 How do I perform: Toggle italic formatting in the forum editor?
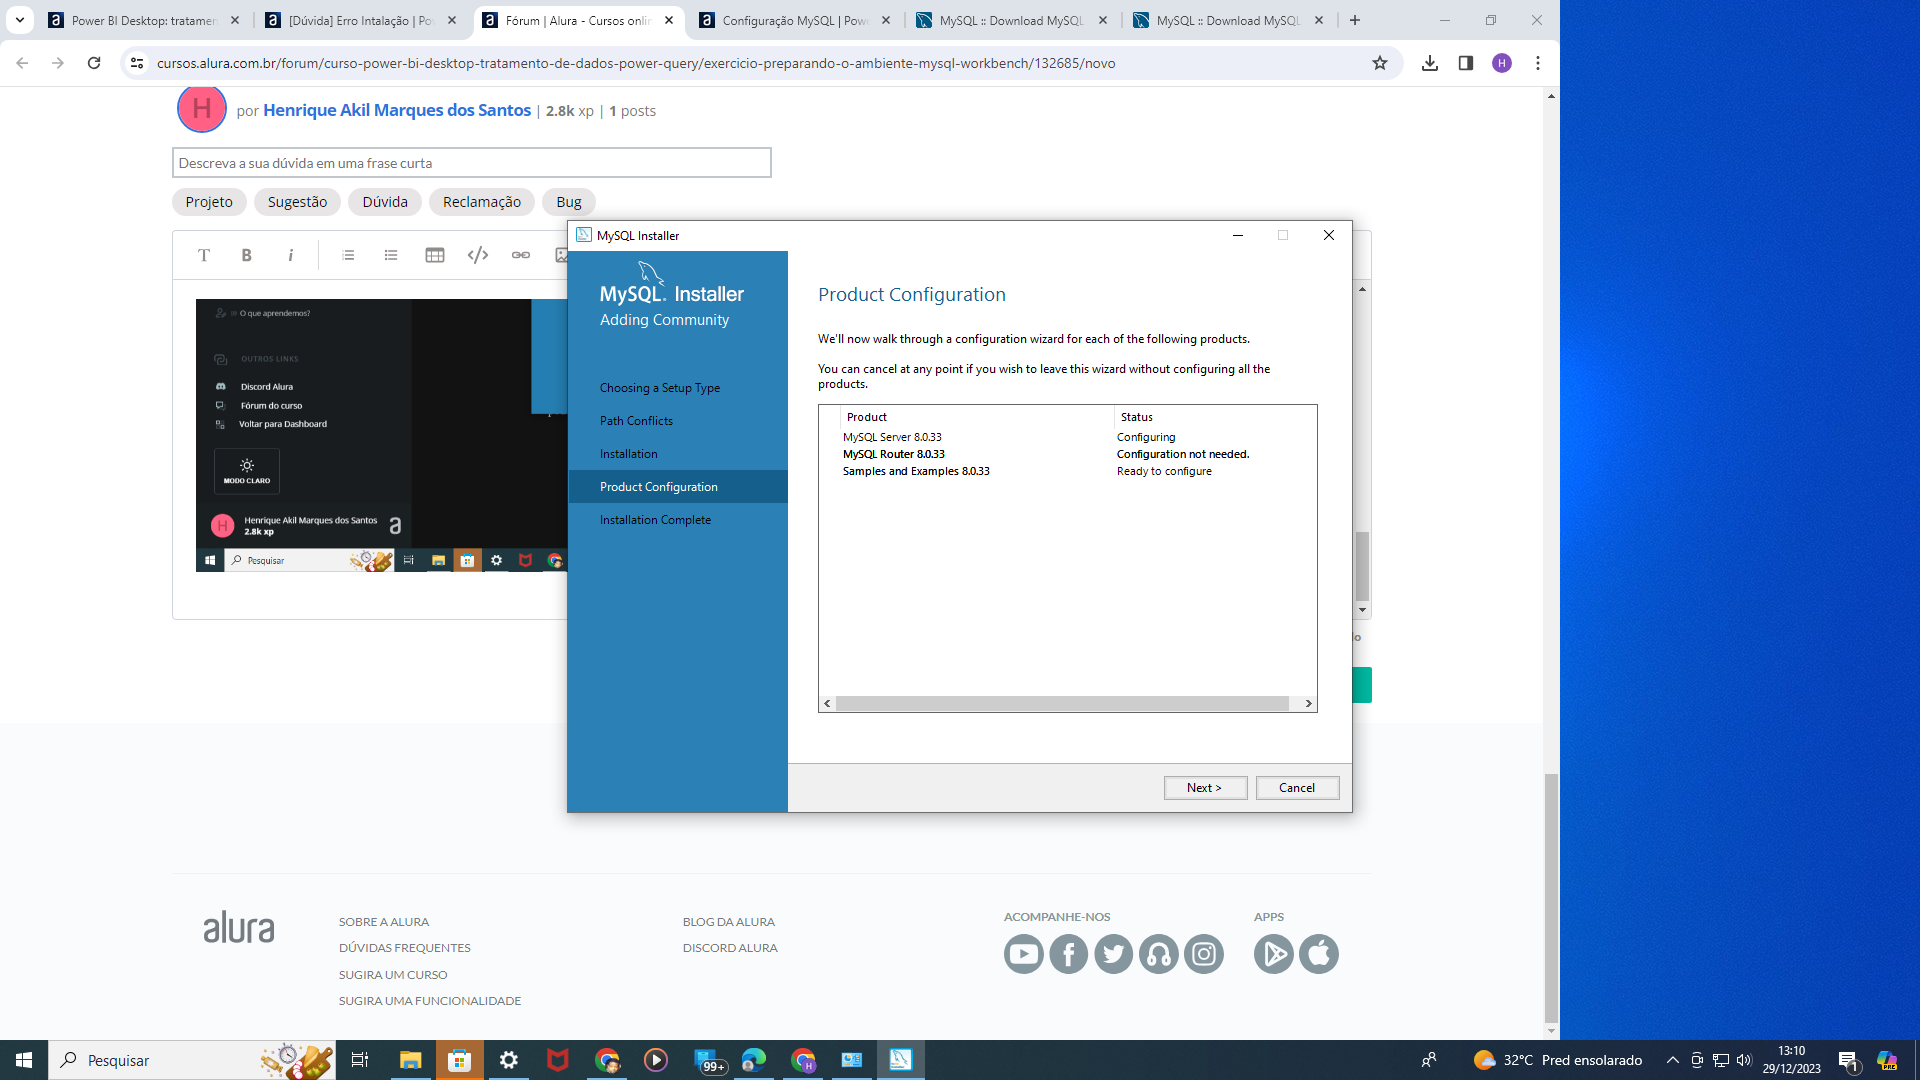[291, 255]
